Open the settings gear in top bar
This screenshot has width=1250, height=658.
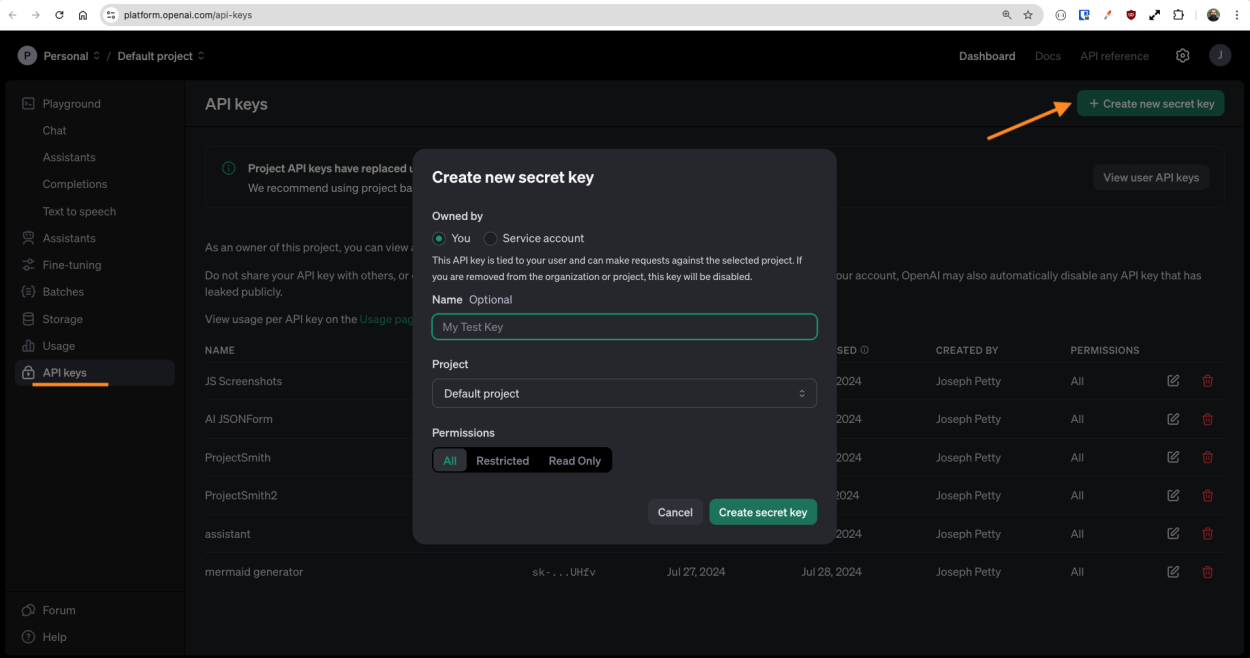1182,55
